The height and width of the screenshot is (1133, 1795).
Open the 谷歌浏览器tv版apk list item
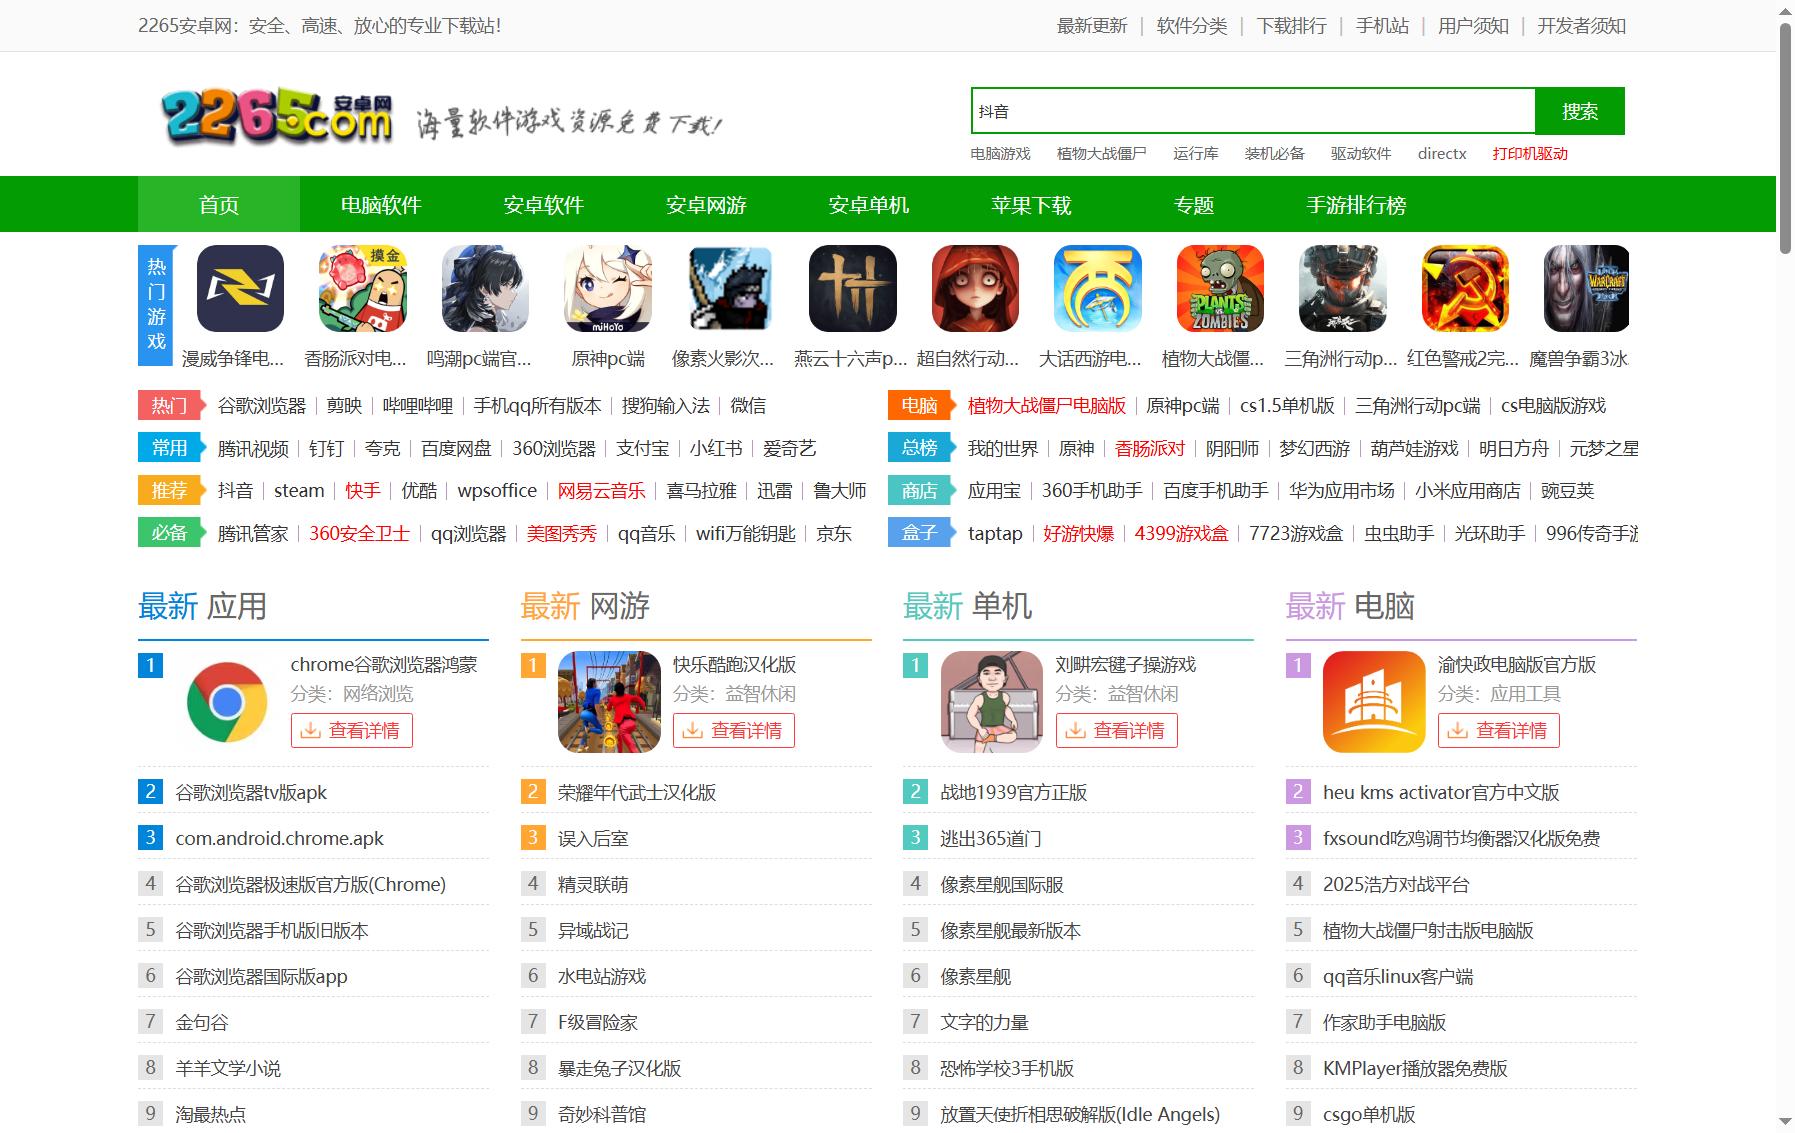[x=251, y=793]
